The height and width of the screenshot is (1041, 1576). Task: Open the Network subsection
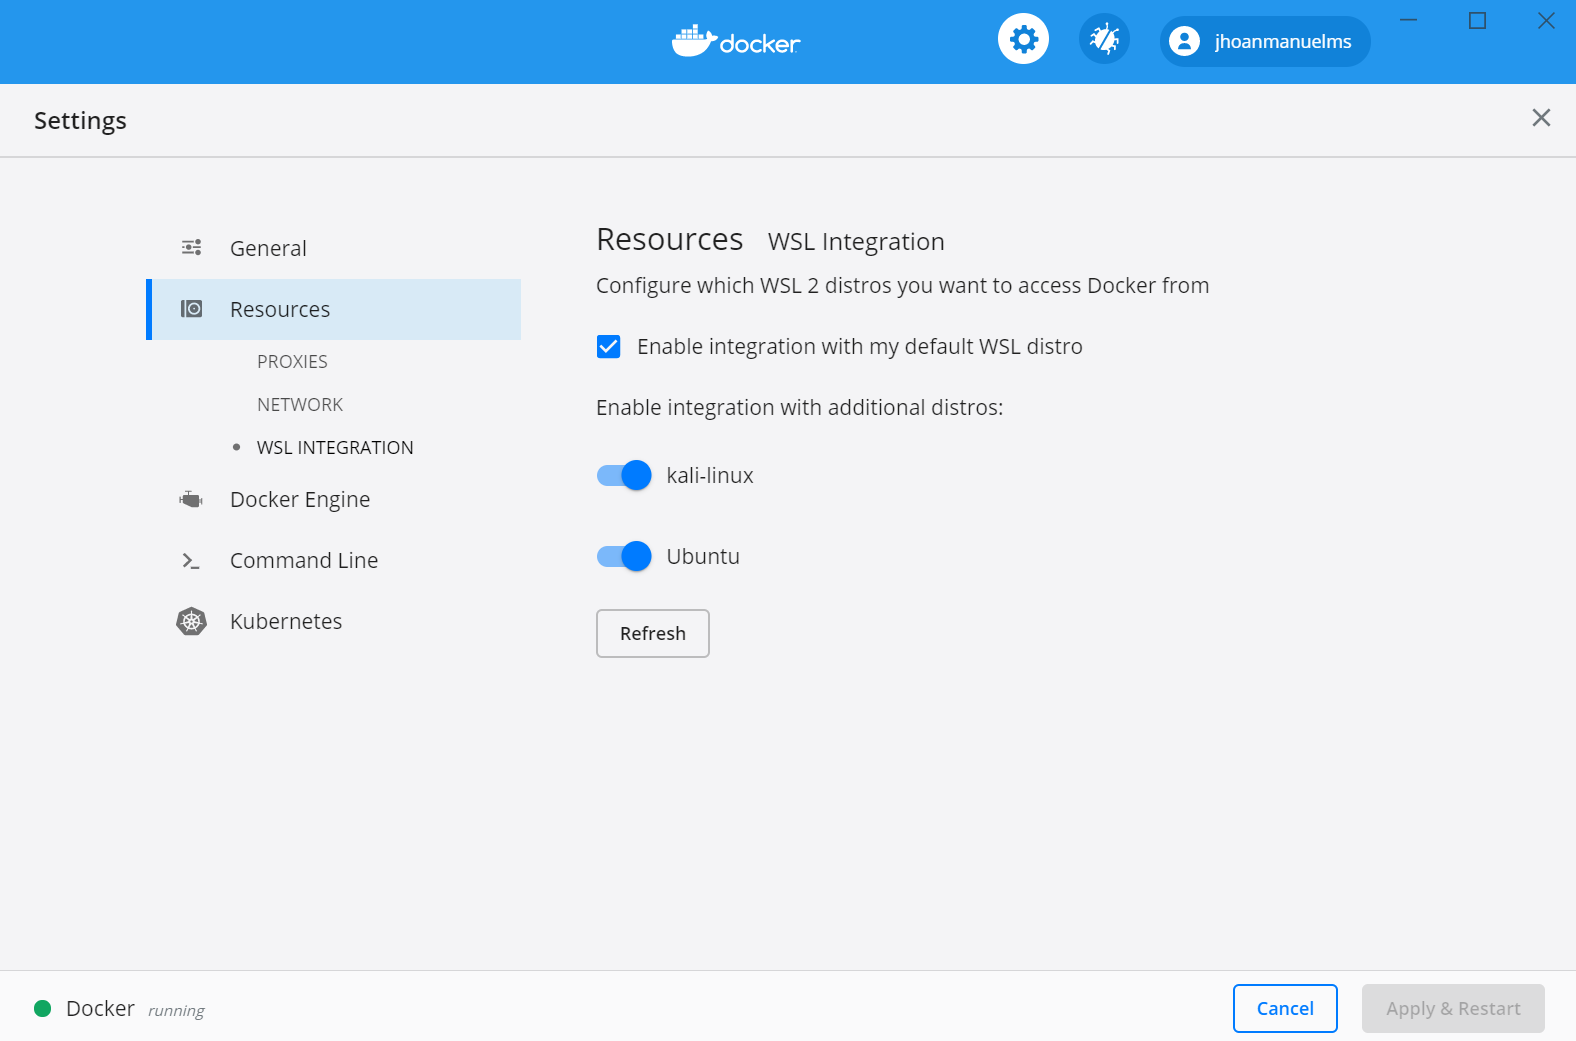pyautogui.click(x=300, y=405)
